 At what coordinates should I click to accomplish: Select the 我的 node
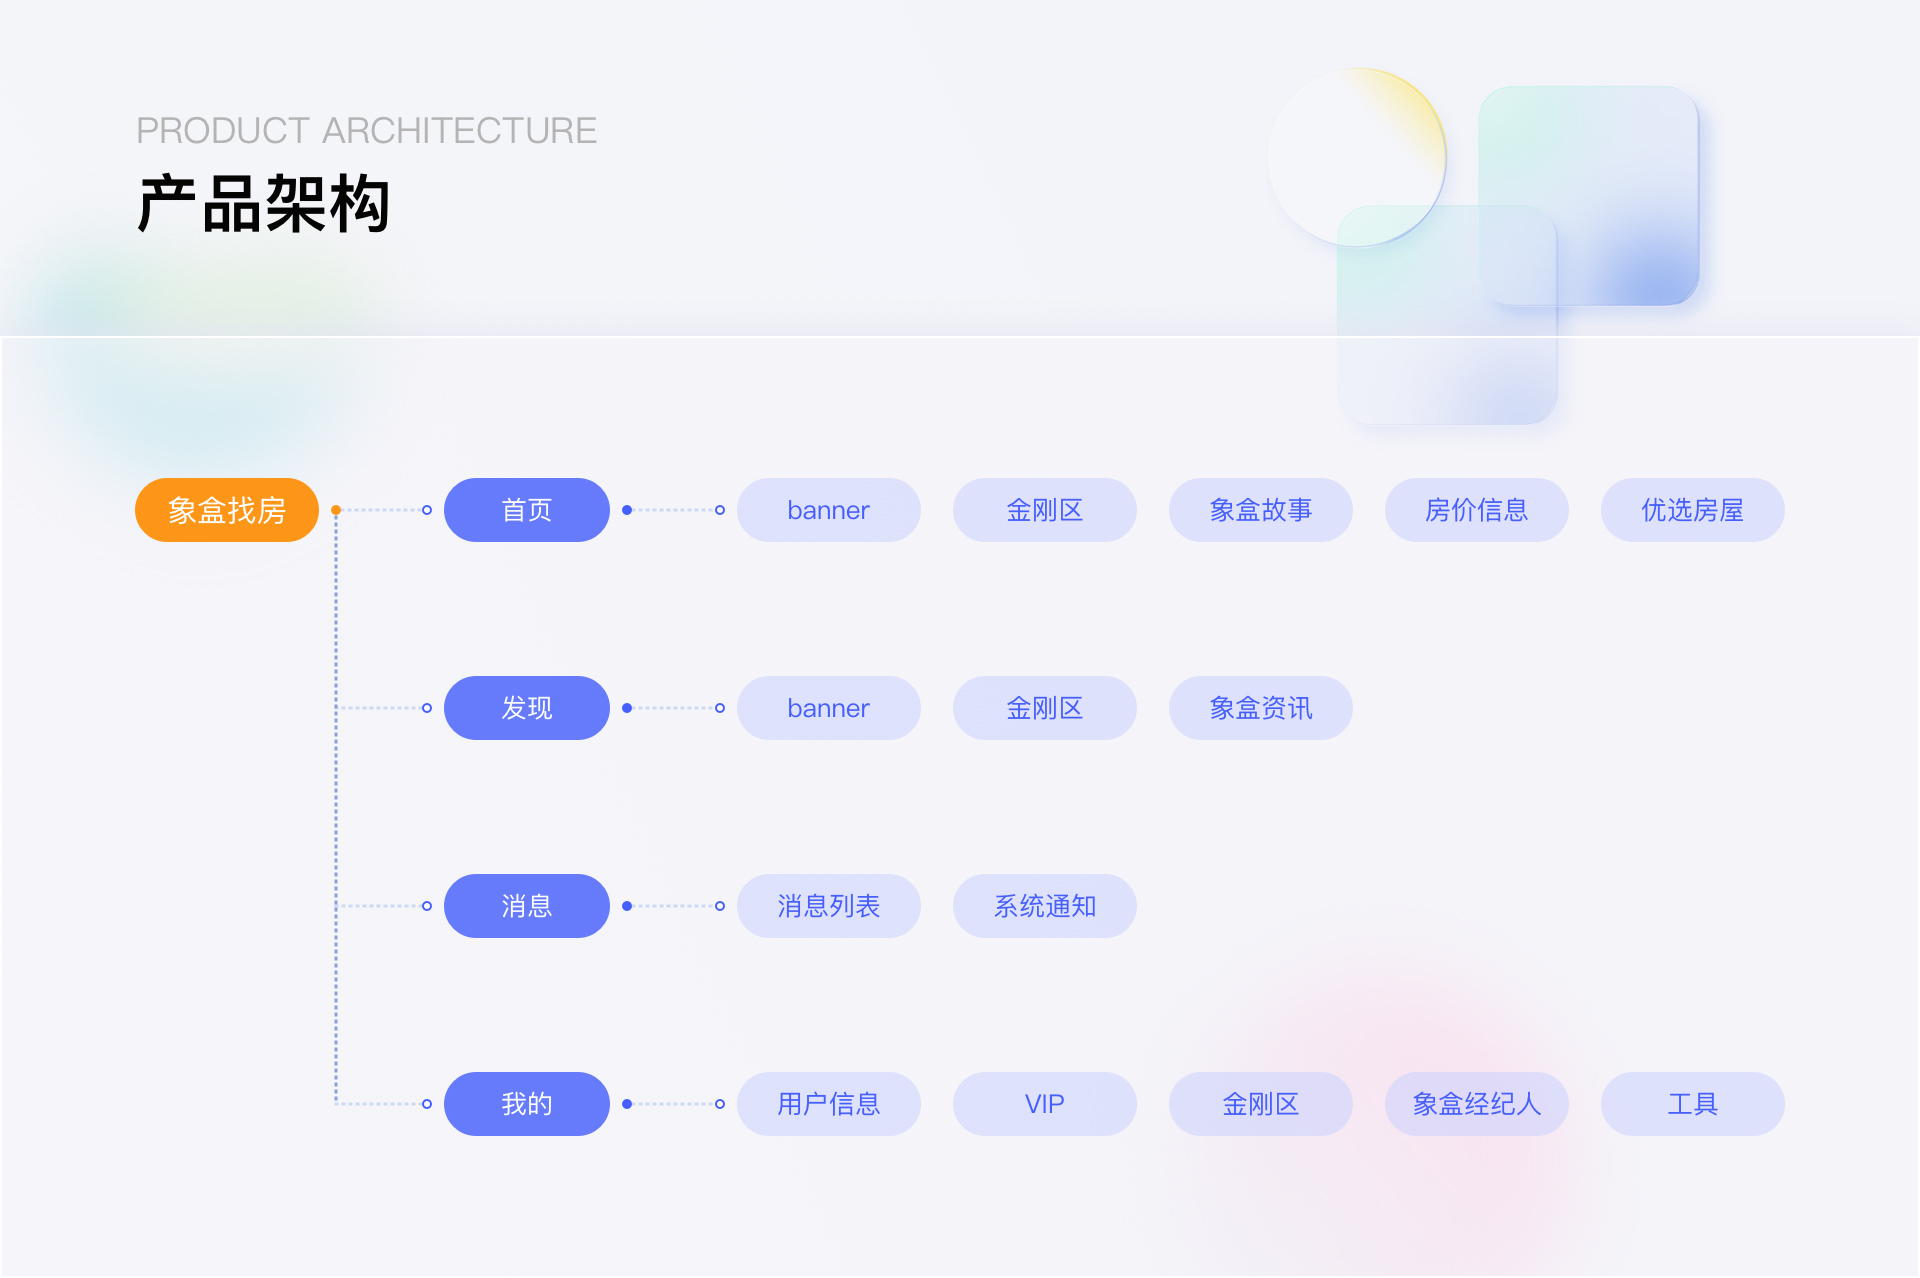527,1104
